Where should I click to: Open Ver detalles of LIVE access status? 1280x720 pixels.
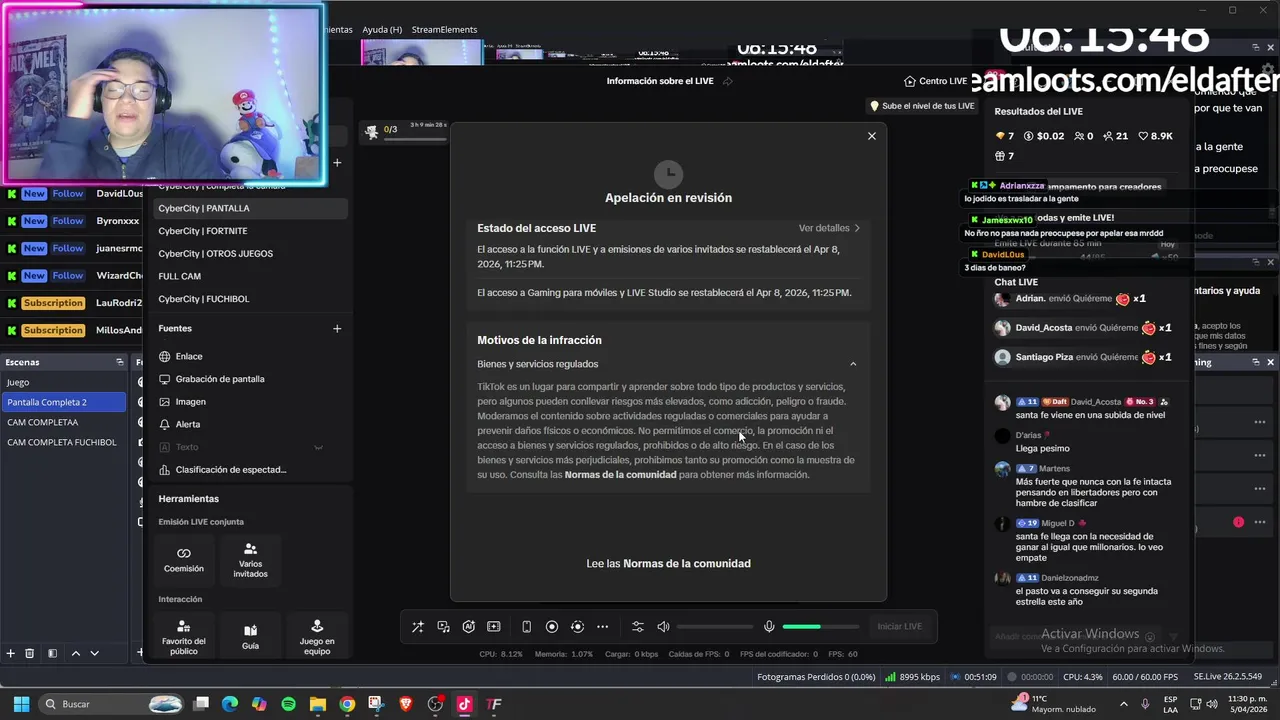pyautogui.click(x=829, y=228)
